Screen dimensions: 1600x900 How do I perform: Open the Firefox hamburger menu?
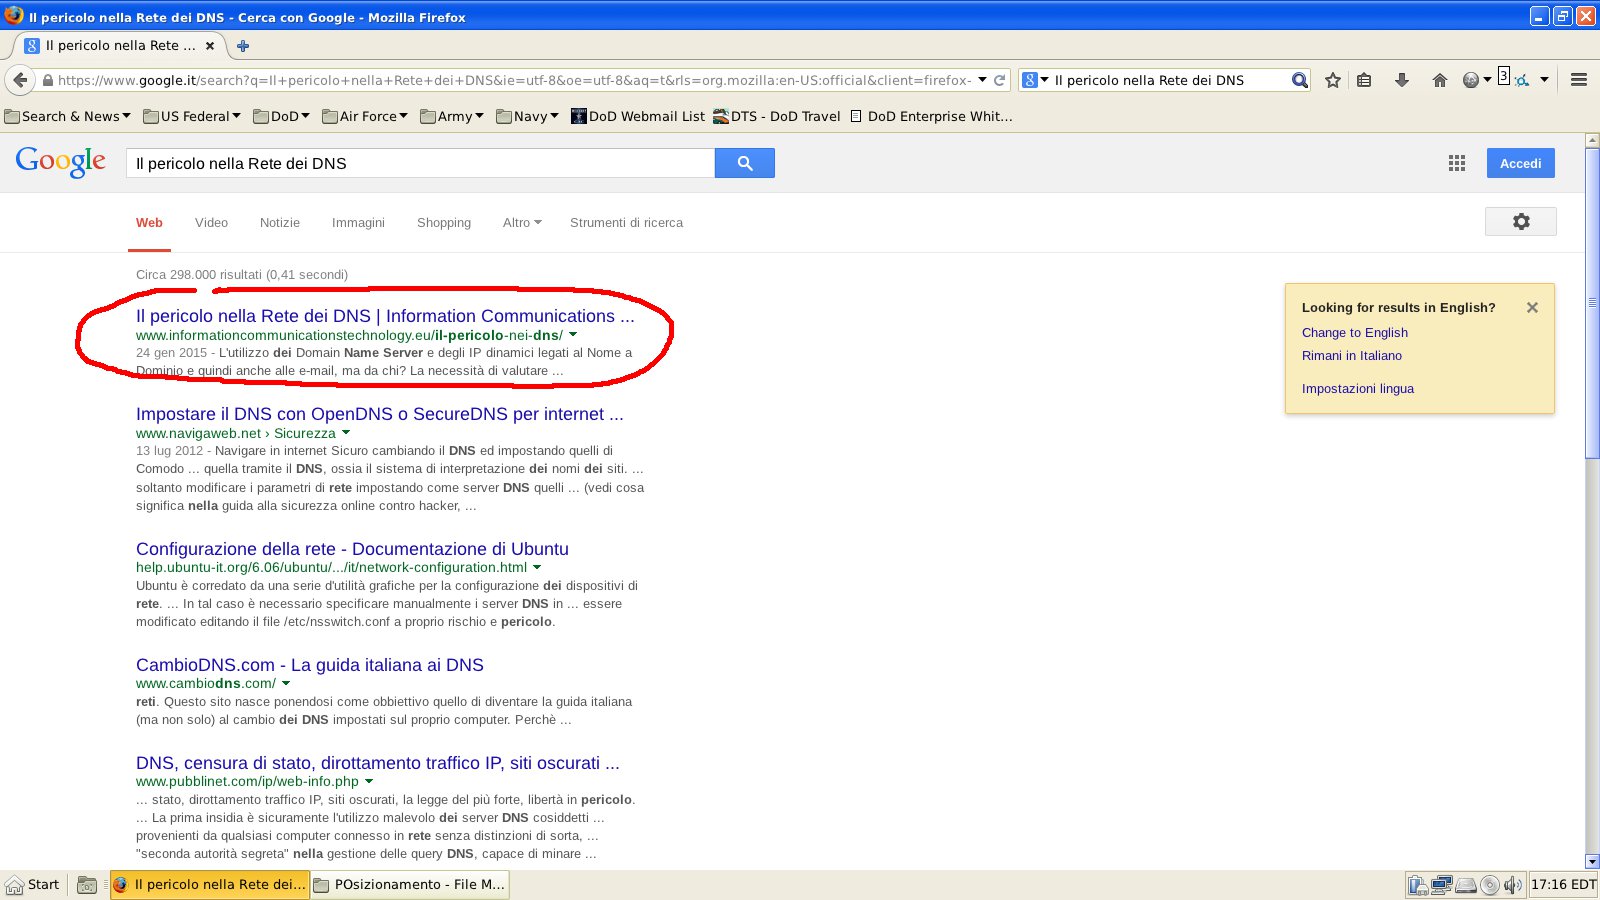pyautogui.click(x=1579, y=80)
